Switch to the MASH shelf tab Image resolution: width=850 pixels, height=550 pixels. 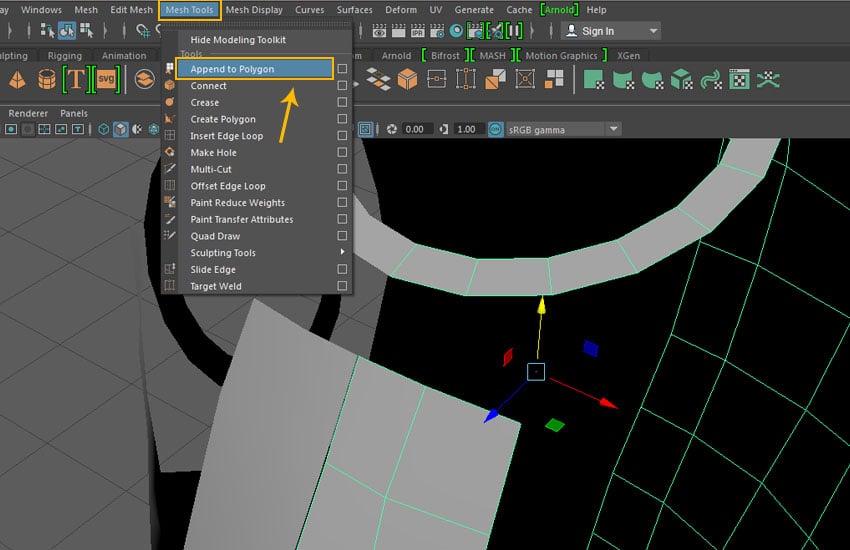[x=492, y=56]
